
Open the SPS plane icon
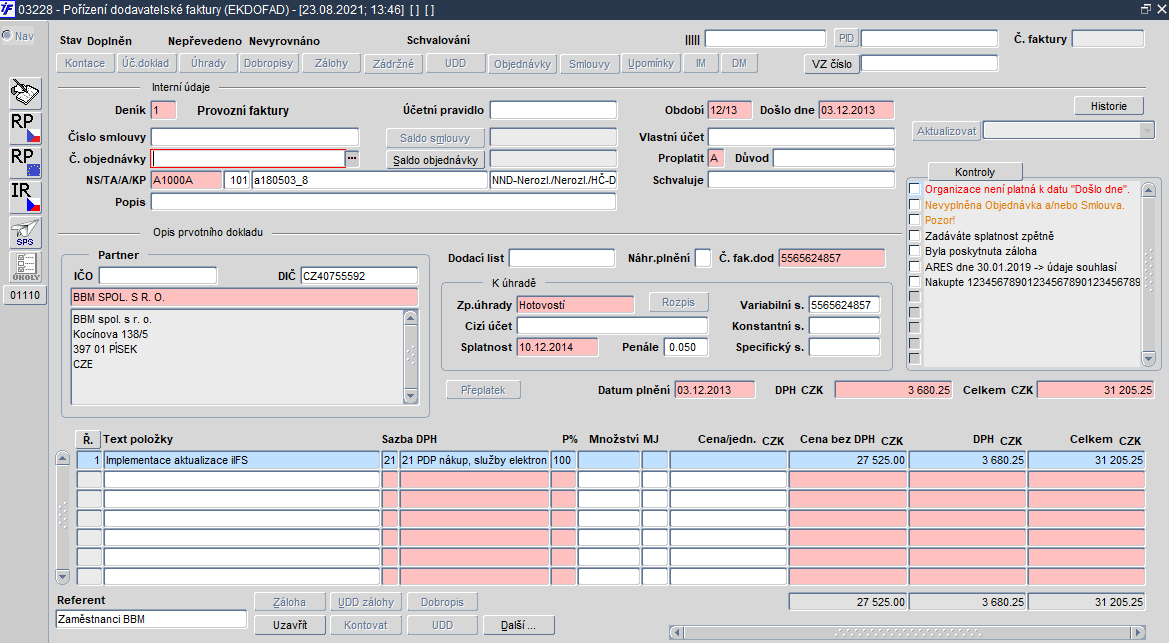pyautogui.click(x=25, y=232)
